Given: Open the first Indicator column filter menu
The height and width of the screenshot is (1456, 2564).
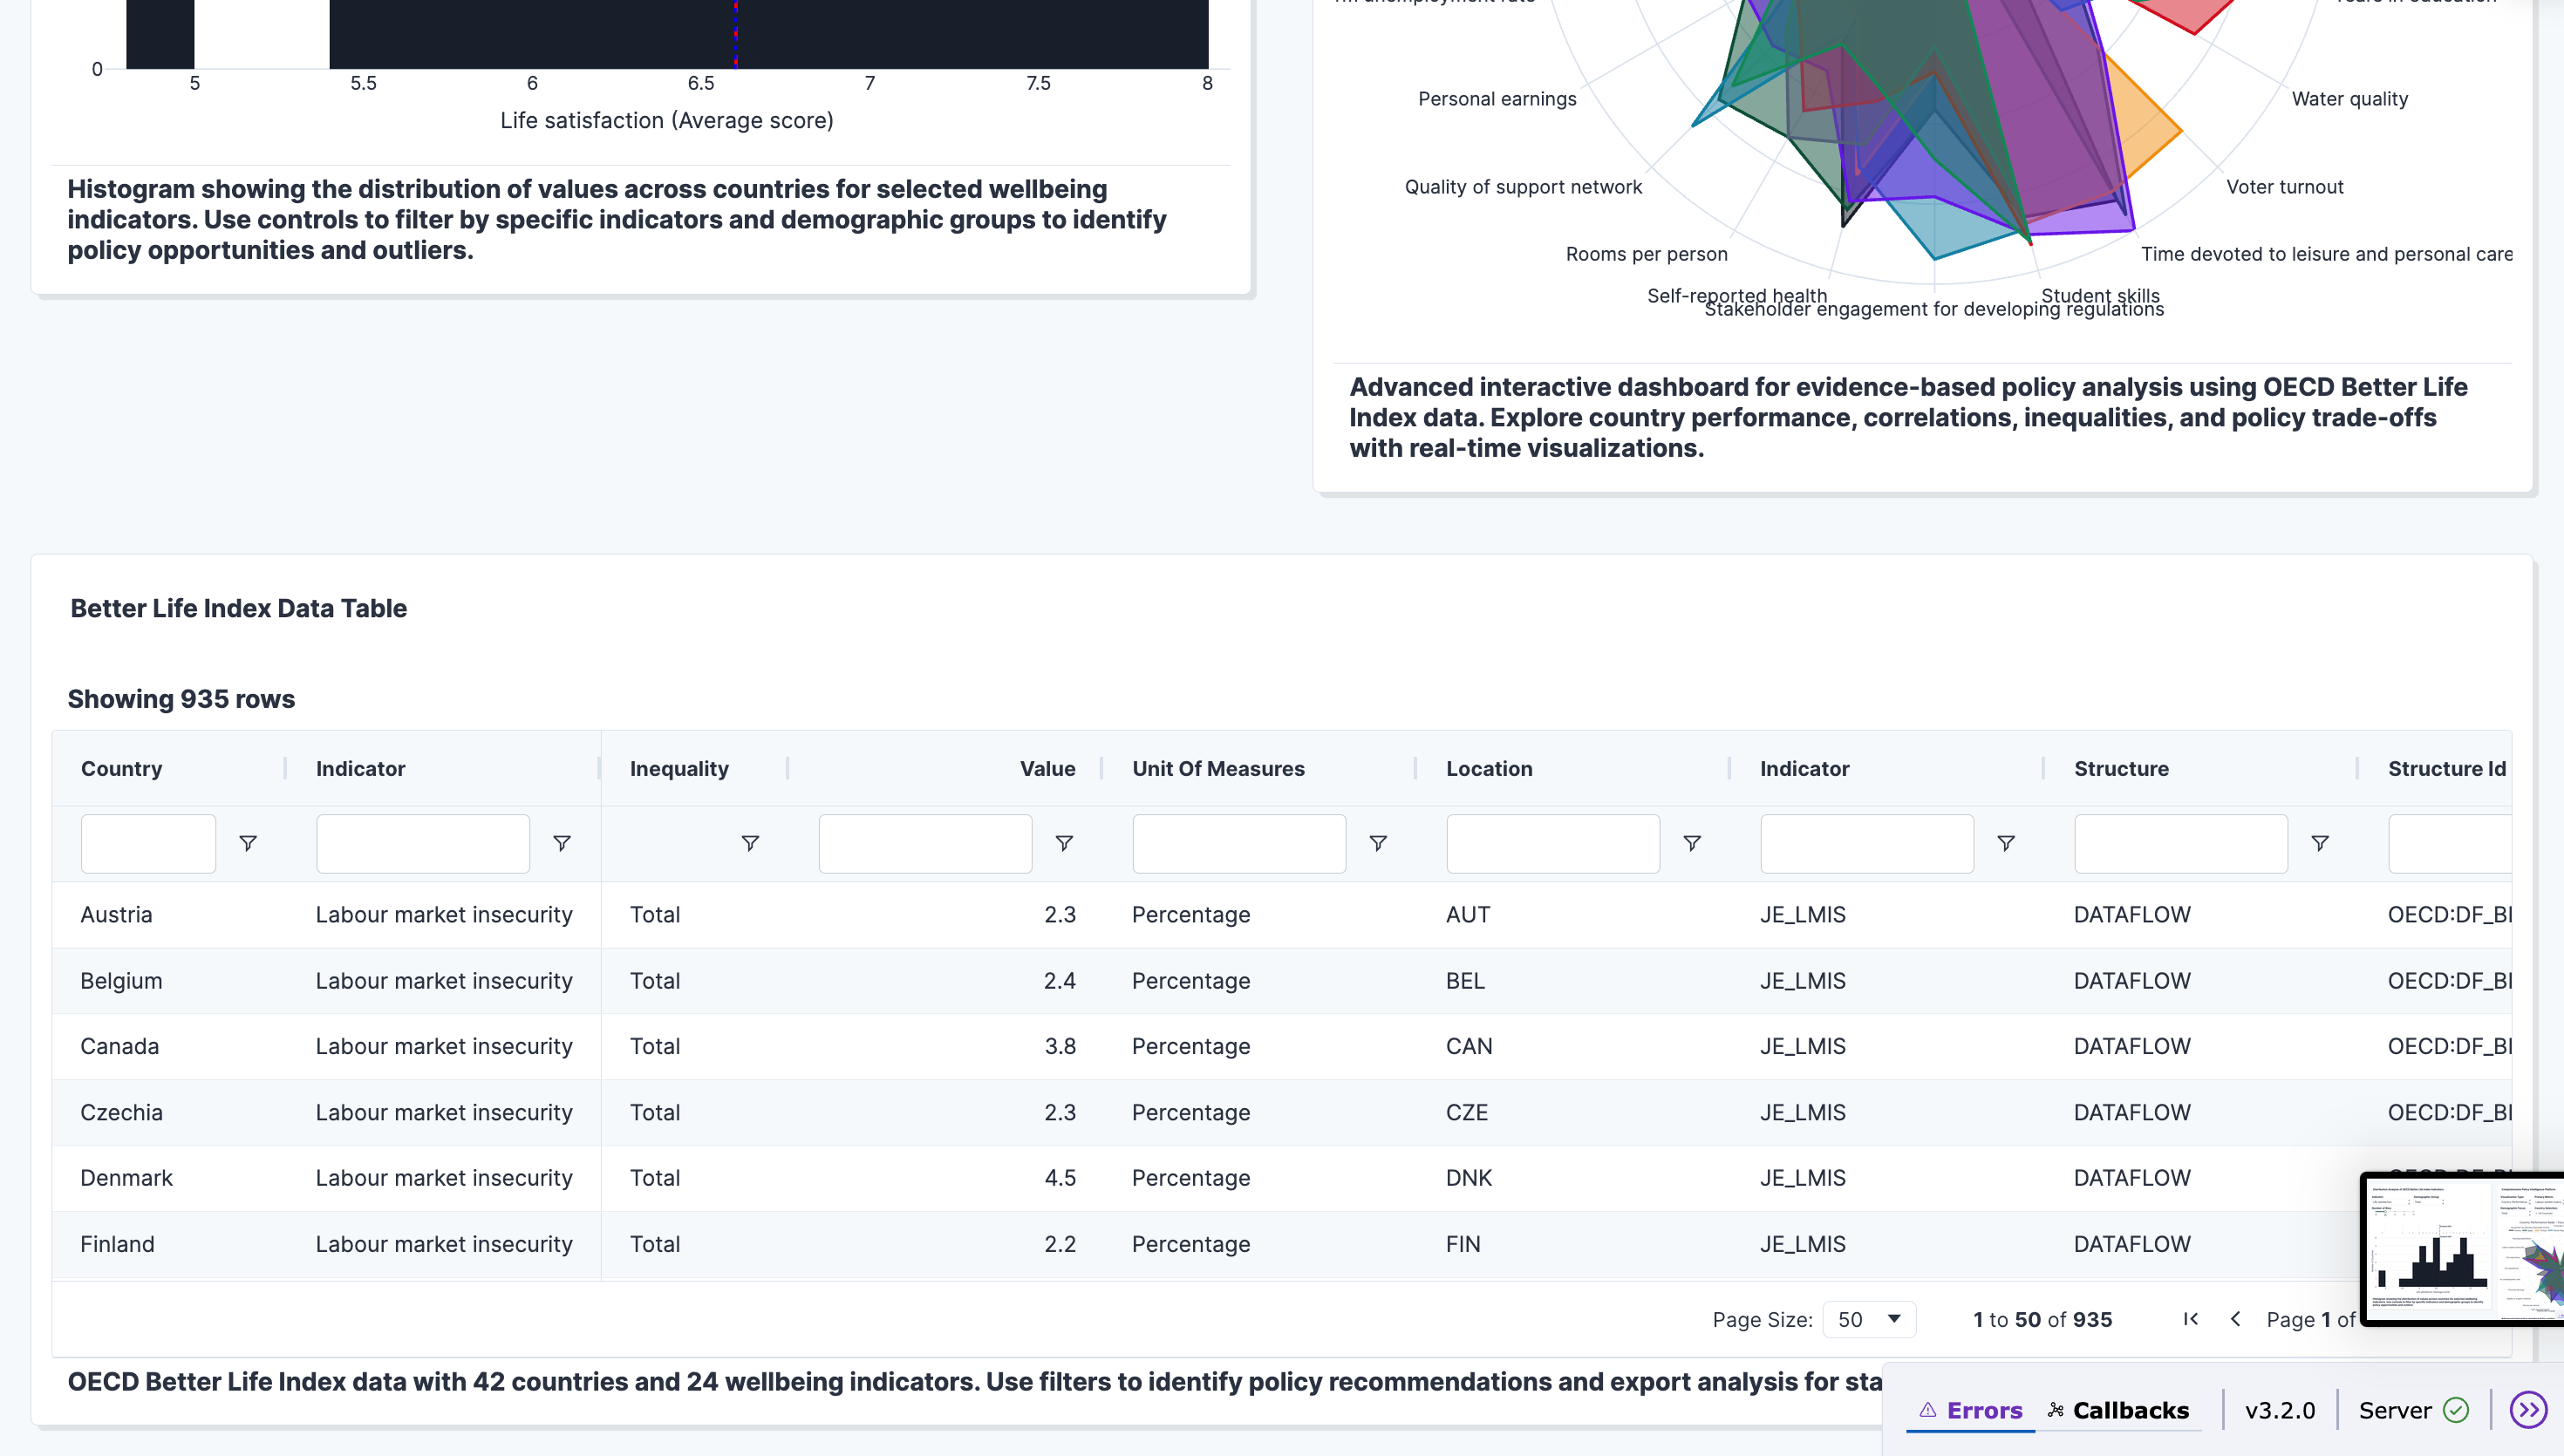Looking at the screenshot, I should coord(562,843).
